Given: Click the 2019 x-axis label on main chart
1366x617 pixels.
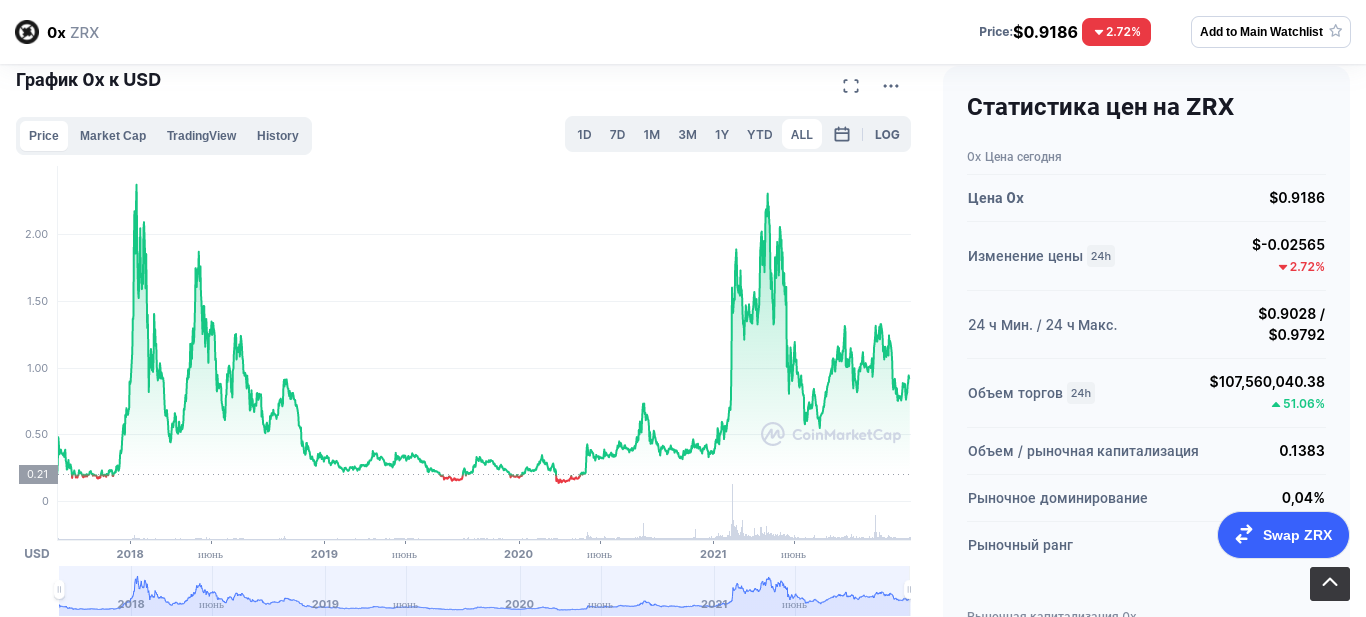Looking at the screenshot, I should pyautogui.click(x=324, y=554).
